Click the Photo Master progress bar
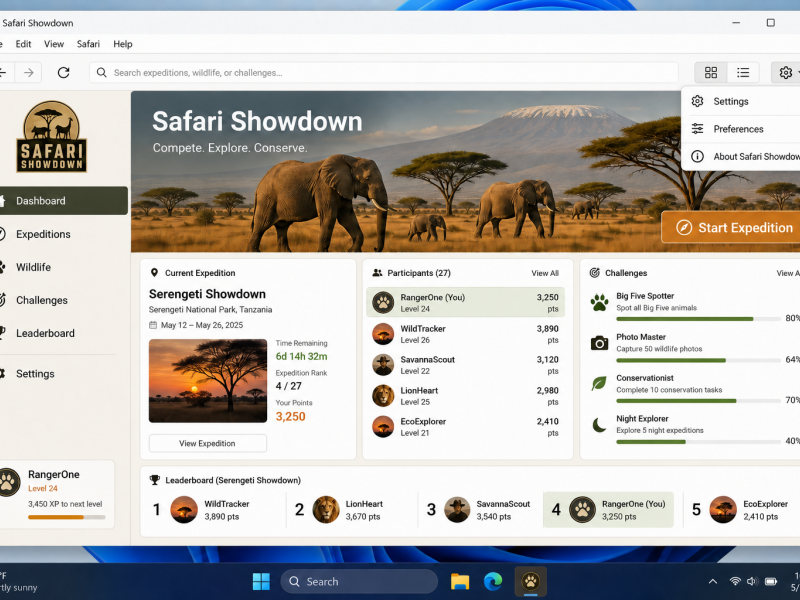The image size is (800, 600). tap(698, 360)
